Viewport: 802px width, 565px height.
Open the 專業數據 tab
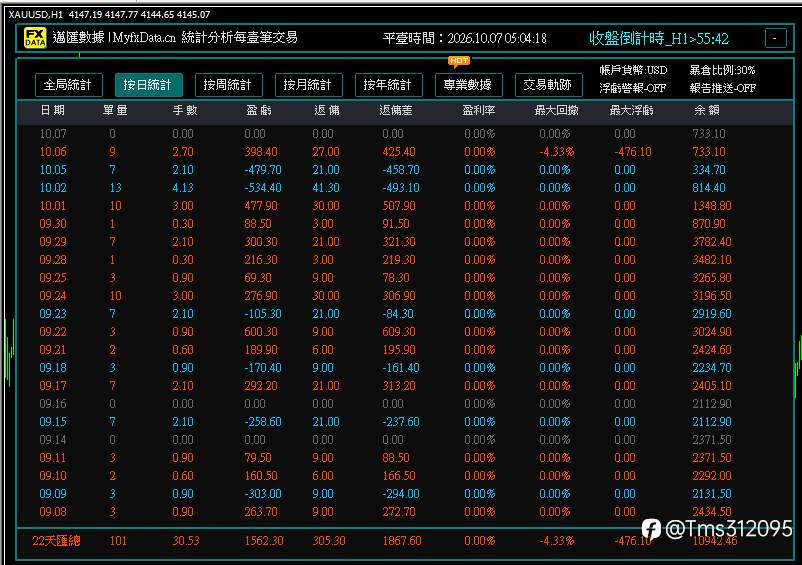pyautogui.click(x=469, y=85)
